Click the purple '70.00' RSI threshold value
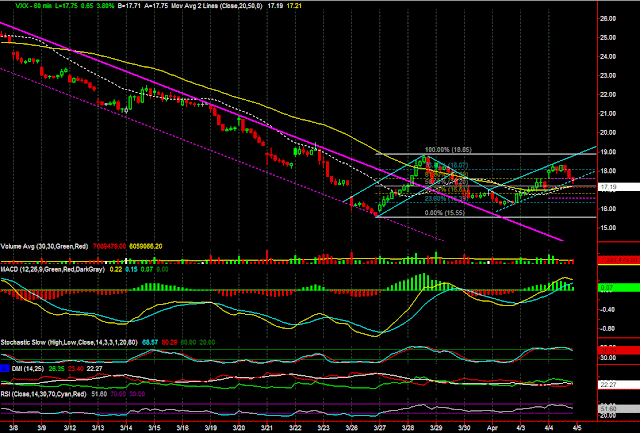 pyautogui.click(x=118, y=394)
